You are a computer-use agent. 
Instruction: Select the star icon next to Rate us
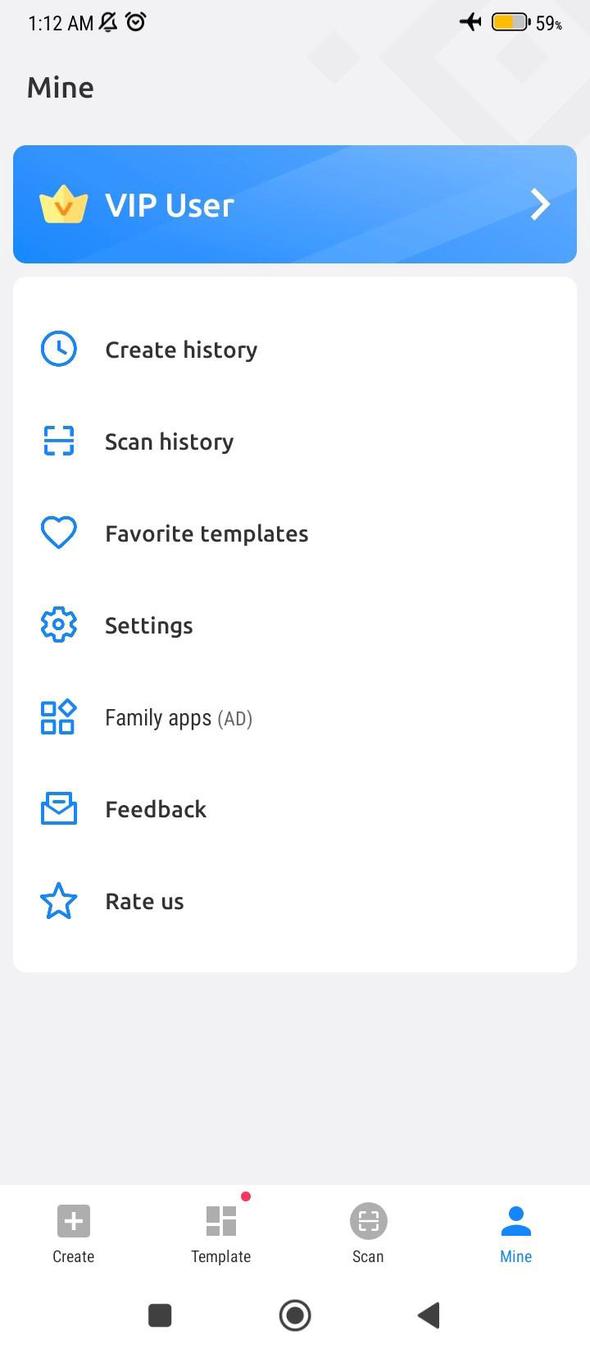58,900
